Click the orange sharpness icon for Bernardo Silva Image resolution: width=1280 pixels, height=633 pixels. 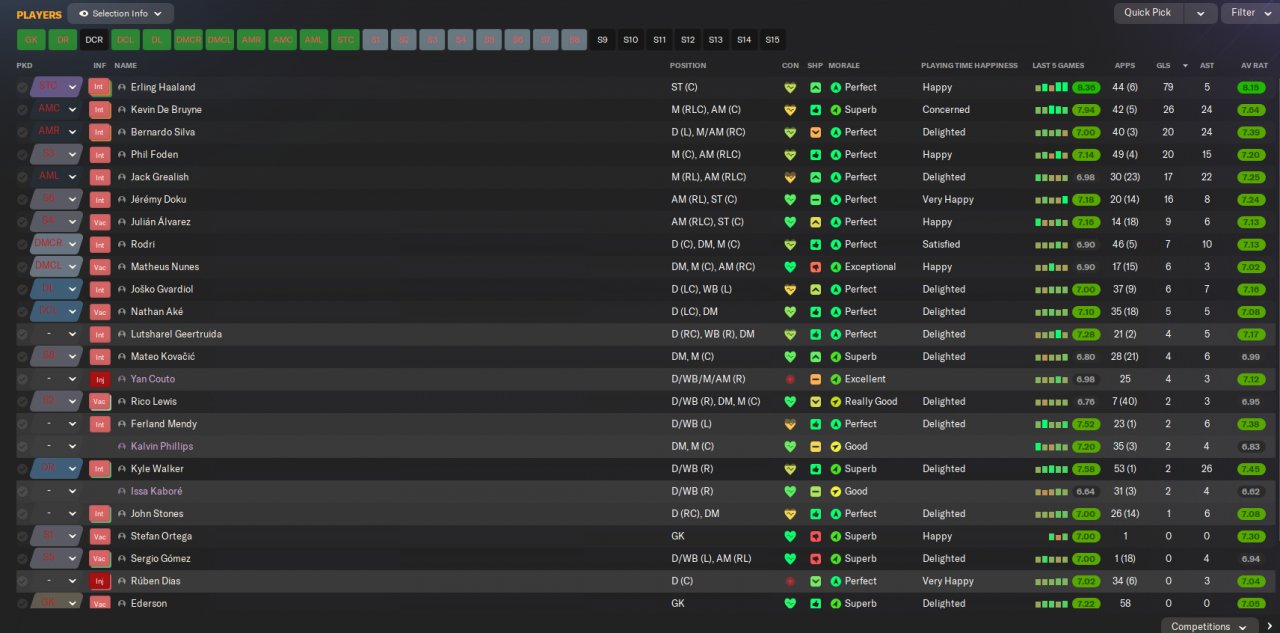[815, 132]
